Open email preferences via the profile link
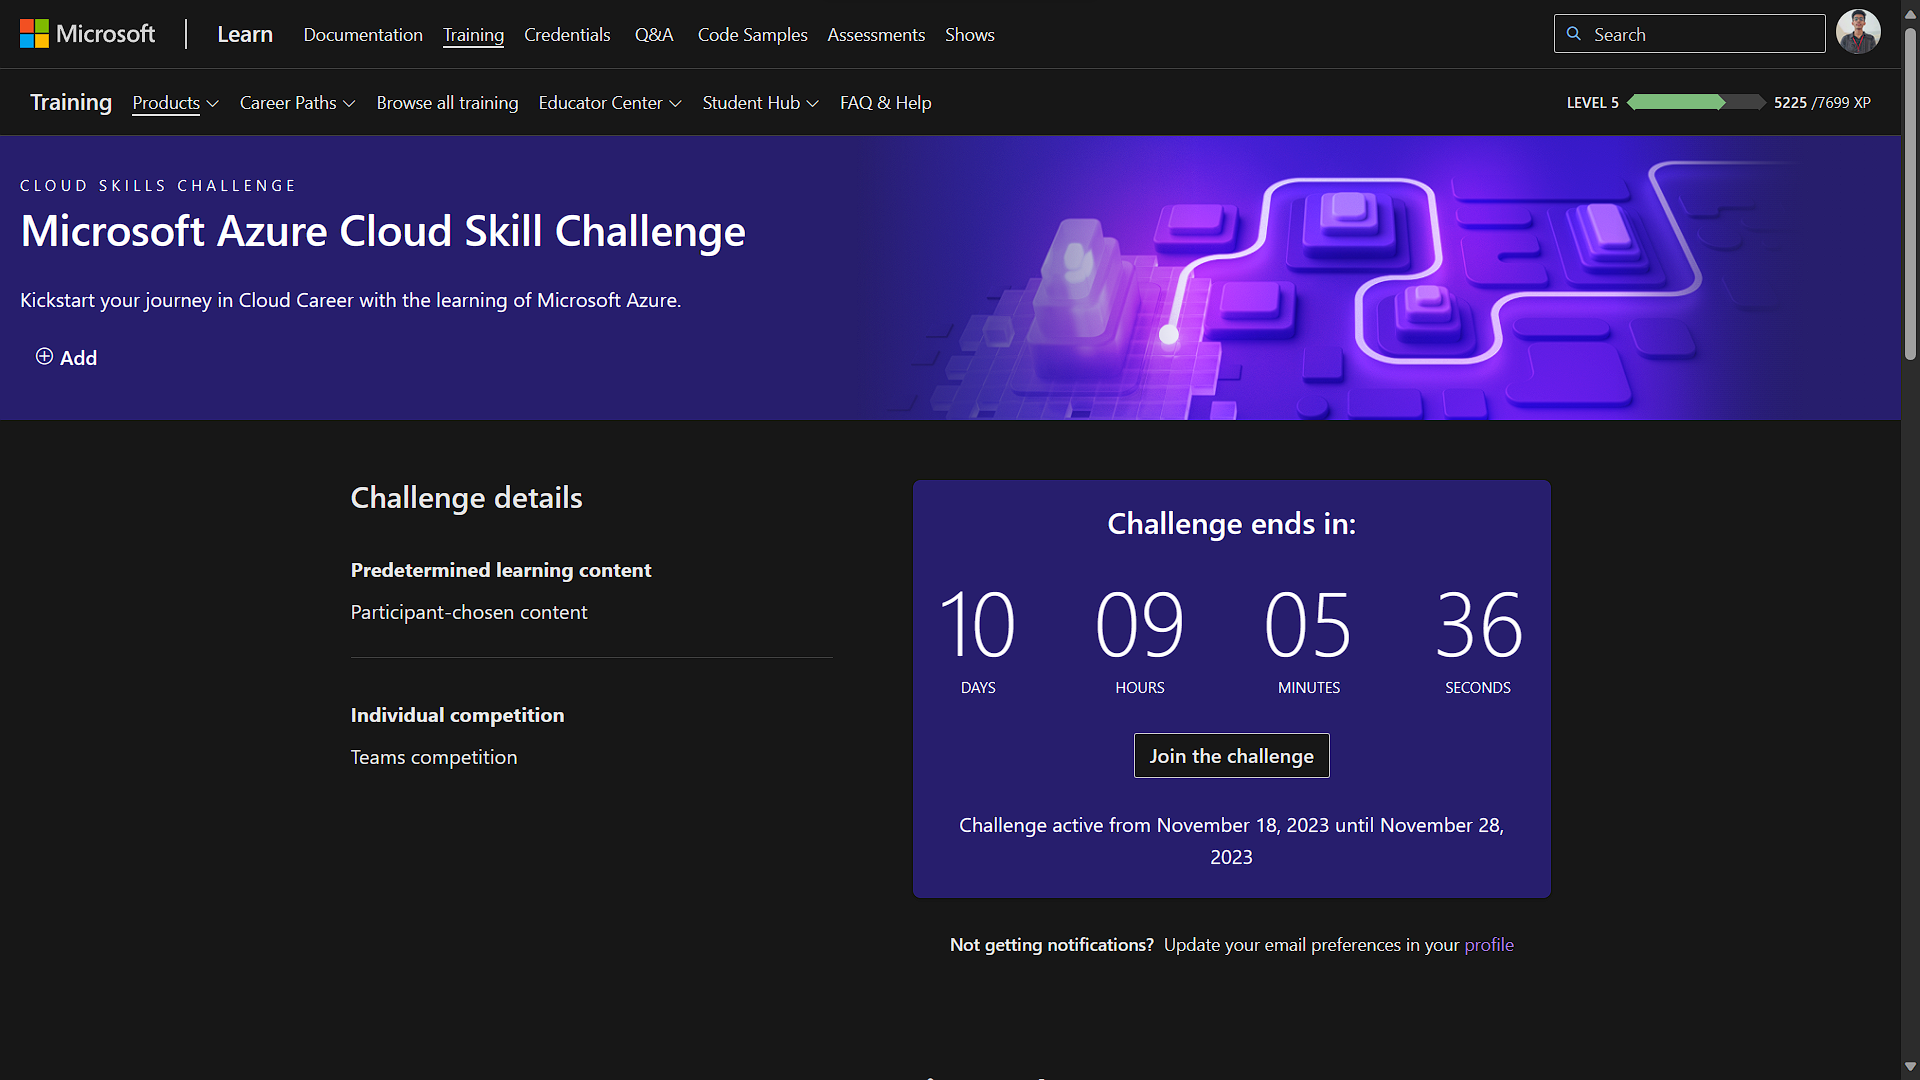This screenshot has height=1080, width=1920. click(x=1488, y=944)
